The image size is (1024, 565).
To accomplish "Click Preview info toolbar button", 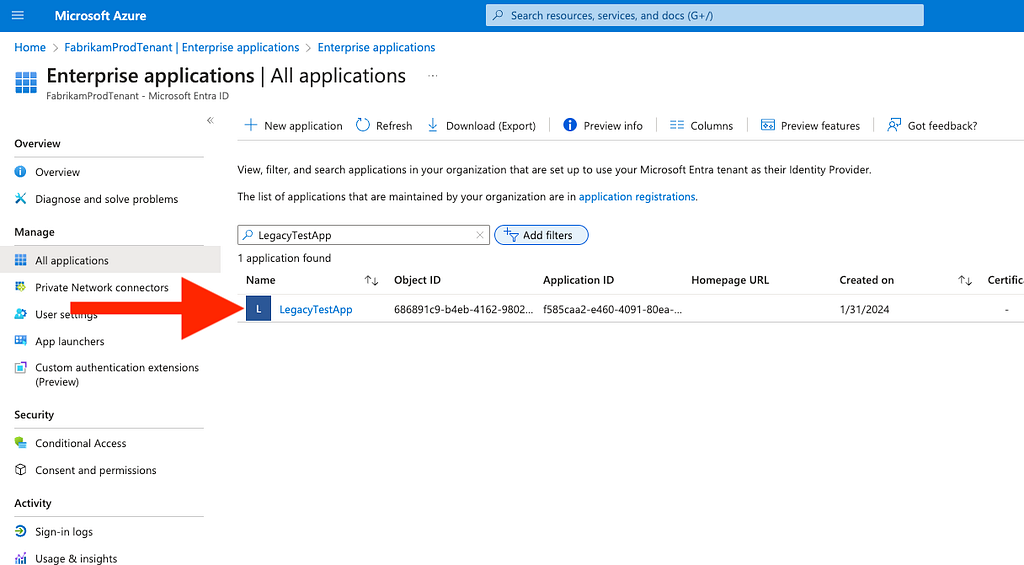I will tap(603, 125).
